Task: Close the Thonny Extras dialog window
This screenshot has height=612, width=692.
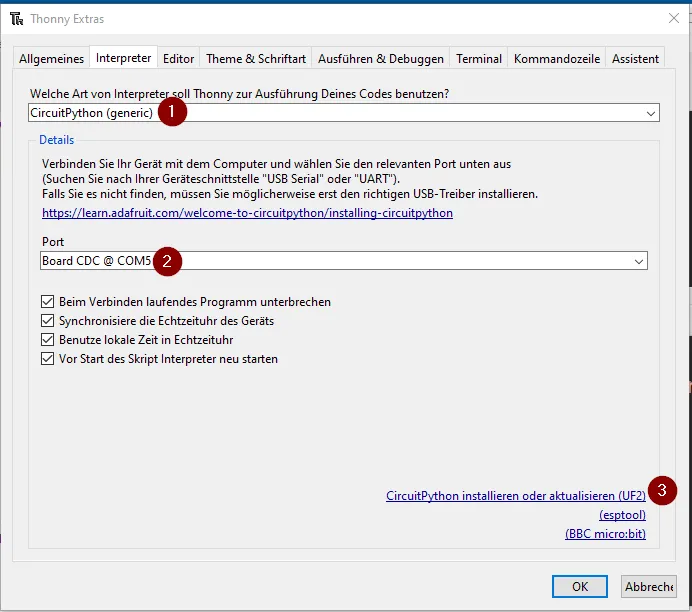Action: [x=672, y=19]
